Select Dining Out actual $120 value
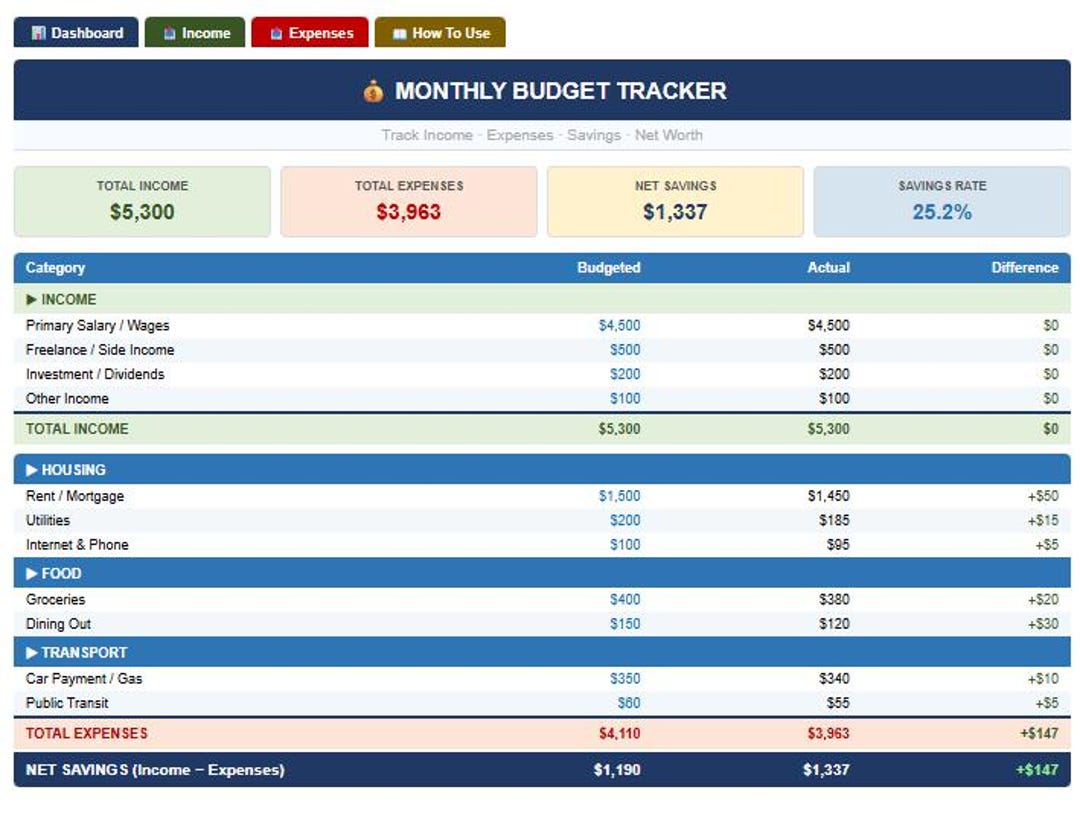This screenshot has height=813, width=1080. click(834, 624)
